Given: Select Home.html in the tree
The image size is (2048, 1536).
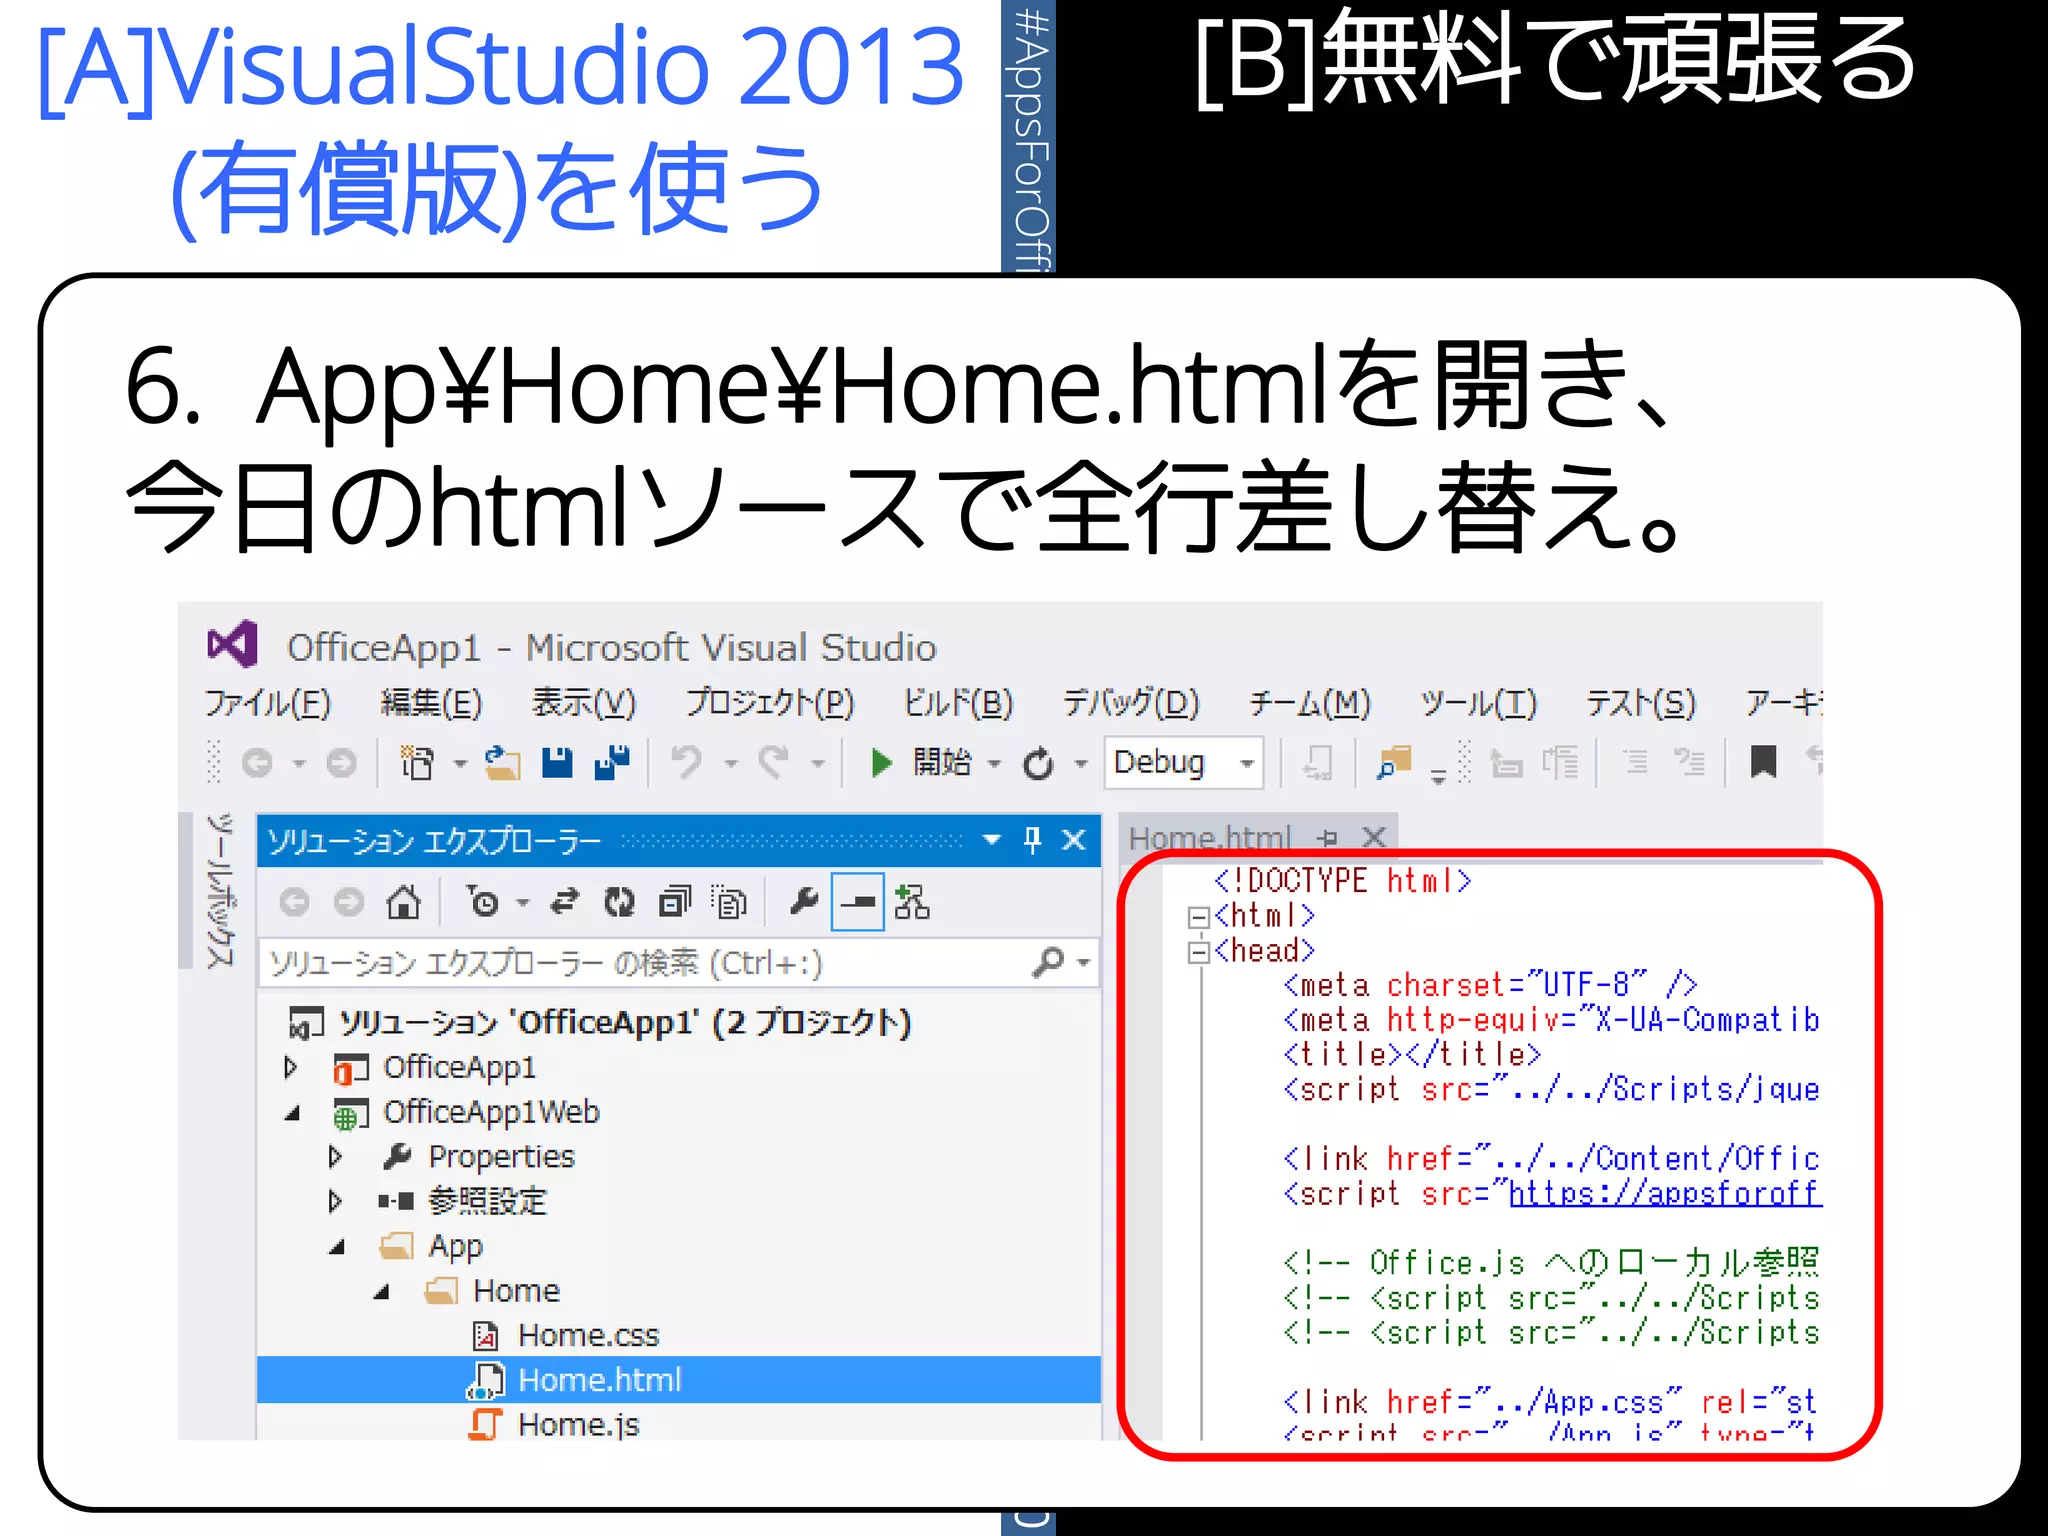Looking at the screenshot, I should [x=679, y=1380].
